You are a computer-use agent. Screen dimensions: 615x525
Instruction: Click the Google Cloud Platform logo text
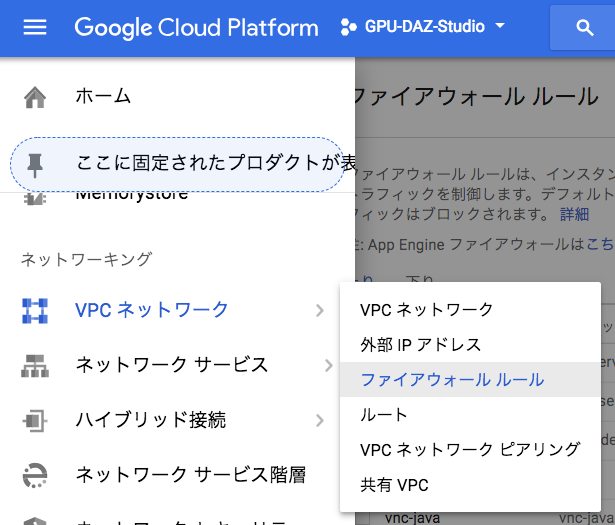(196, 27)
